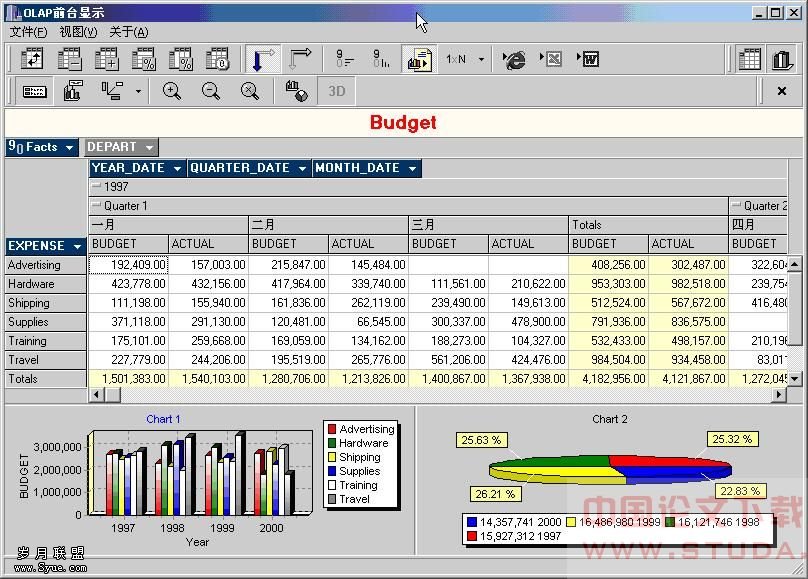Toggle the chart report document icon
The image size is (808, 579).
419,59
